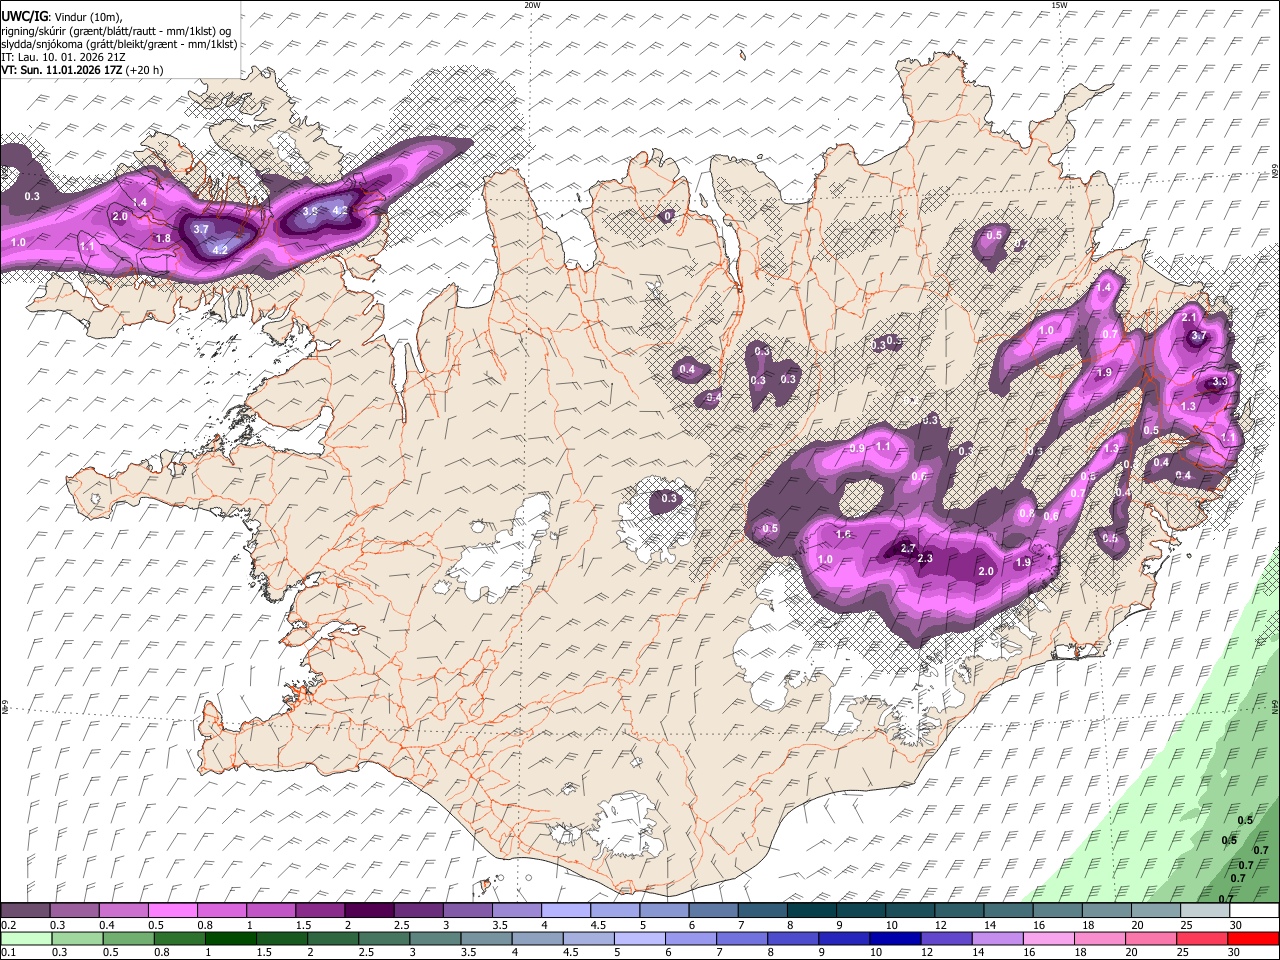Click the 2.3 snowfall value on the map
Viewport: 1280px width, 960px height.
[925, 558]
